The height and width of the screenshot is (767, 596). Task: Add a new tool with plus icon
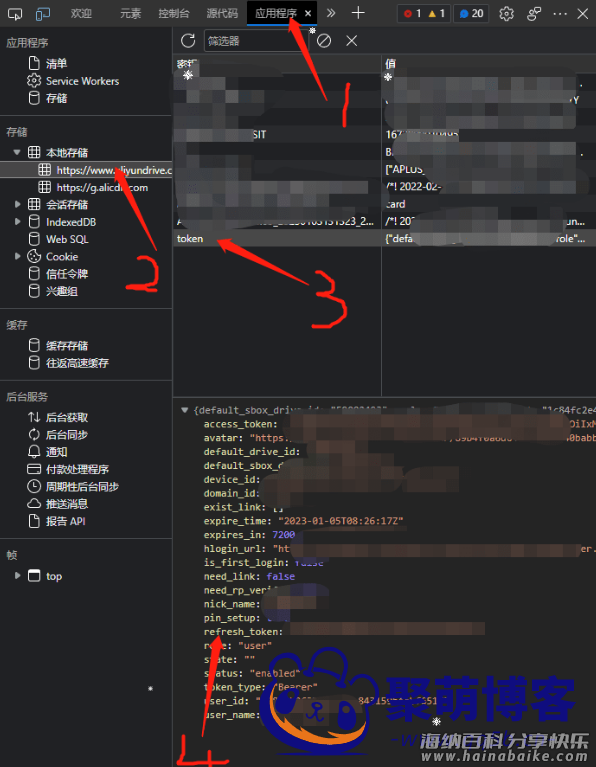click(358, 13)
